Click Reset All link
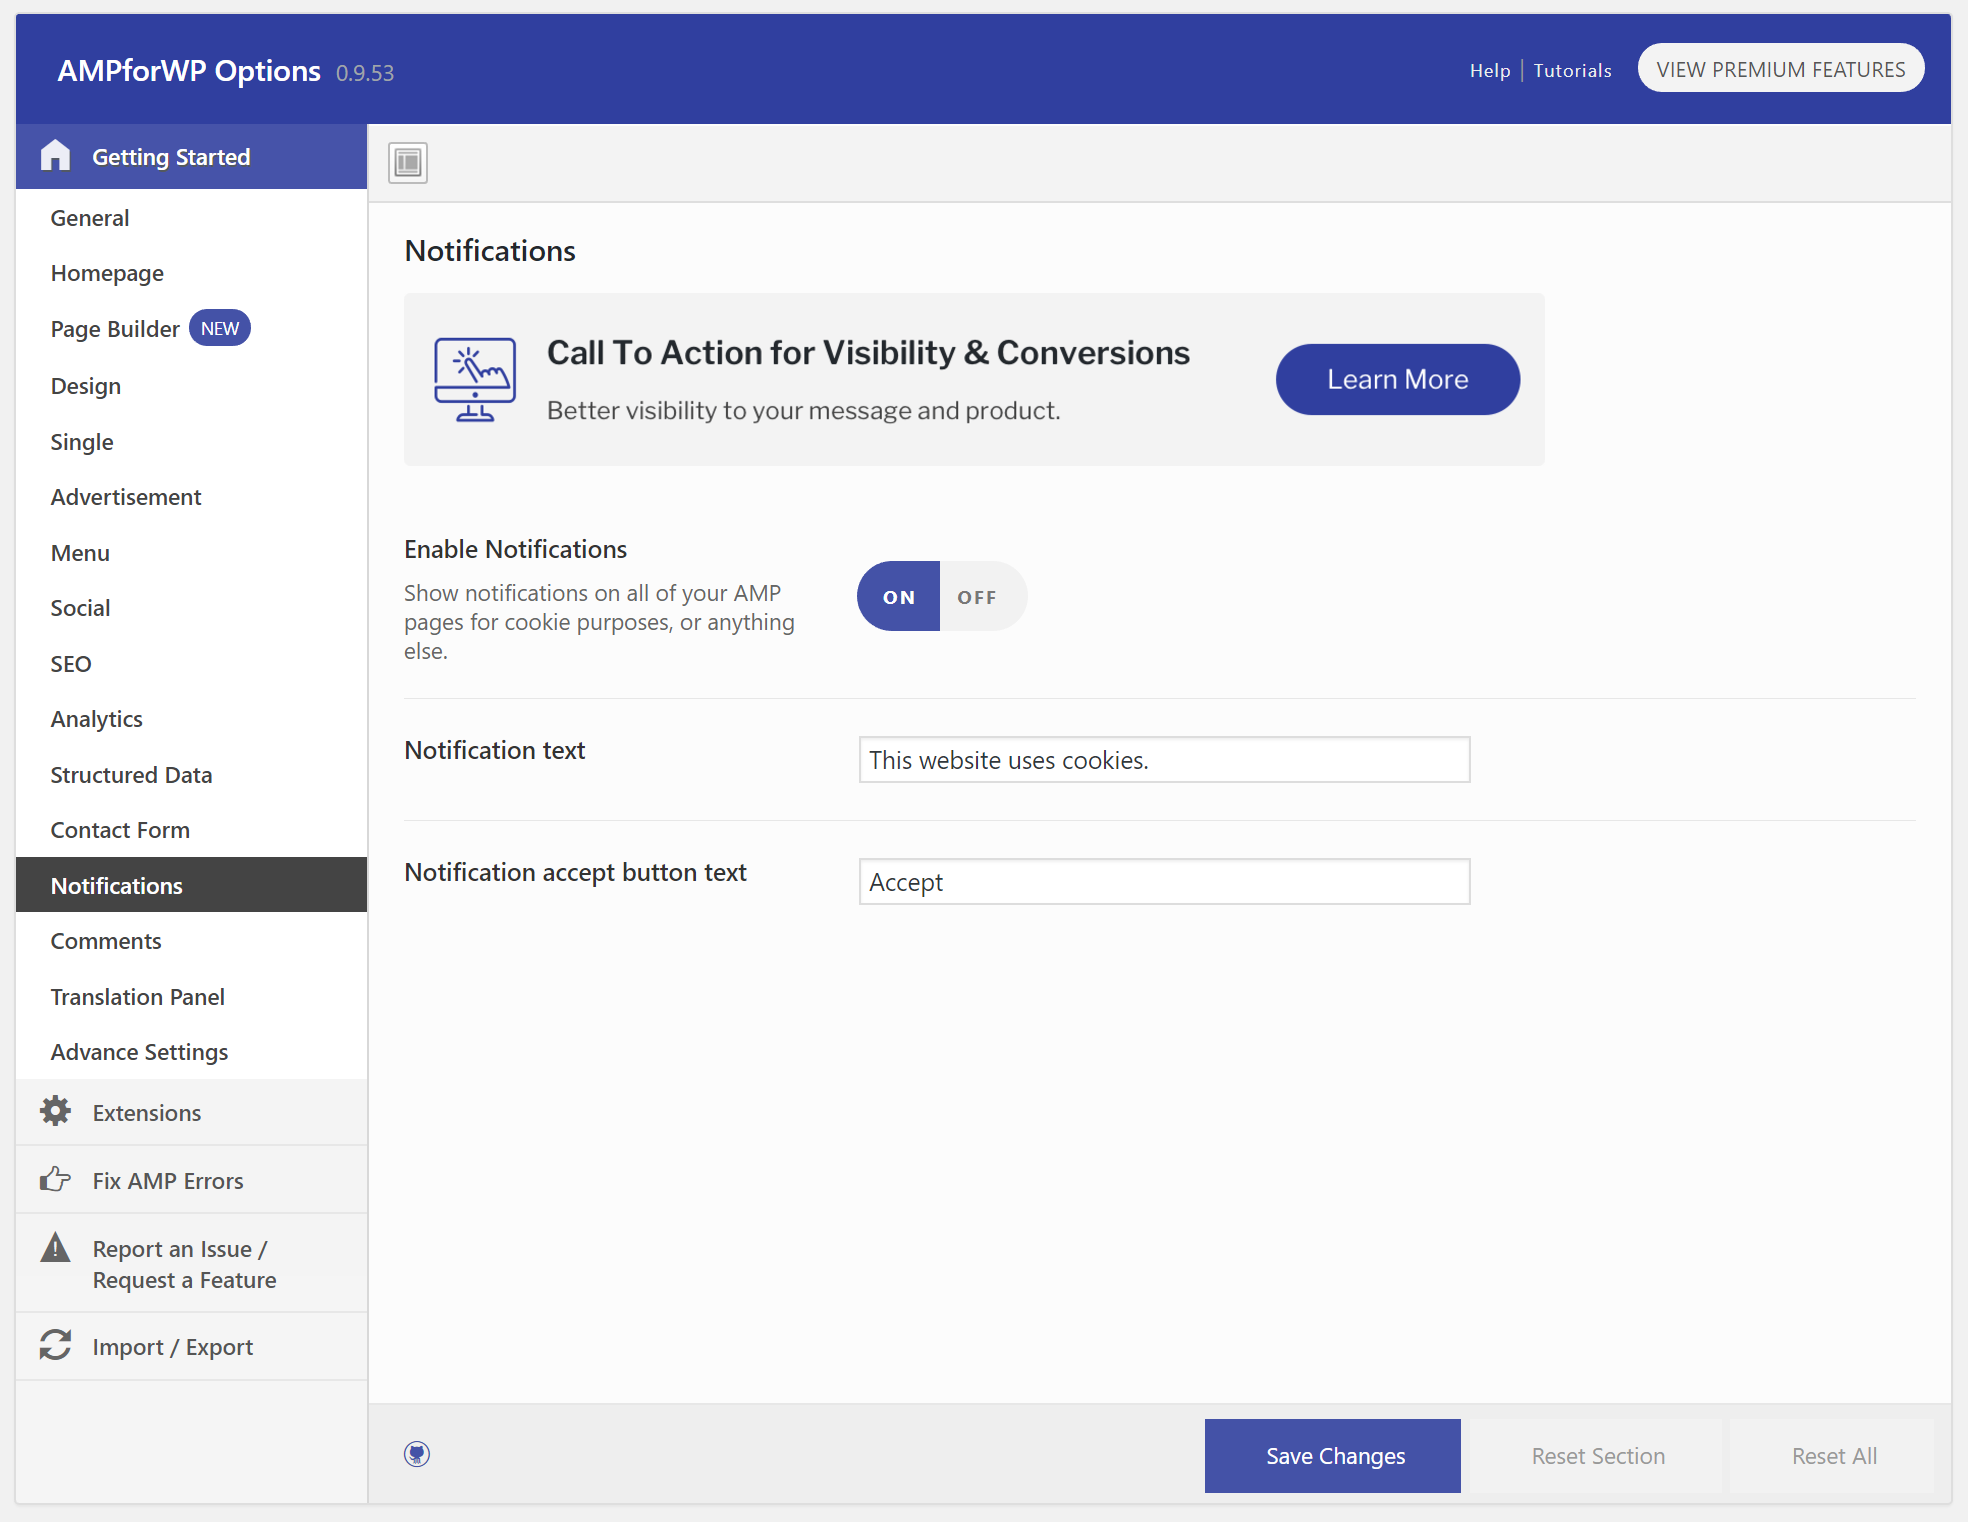1968x1522 pixels. (1835, 1455)
